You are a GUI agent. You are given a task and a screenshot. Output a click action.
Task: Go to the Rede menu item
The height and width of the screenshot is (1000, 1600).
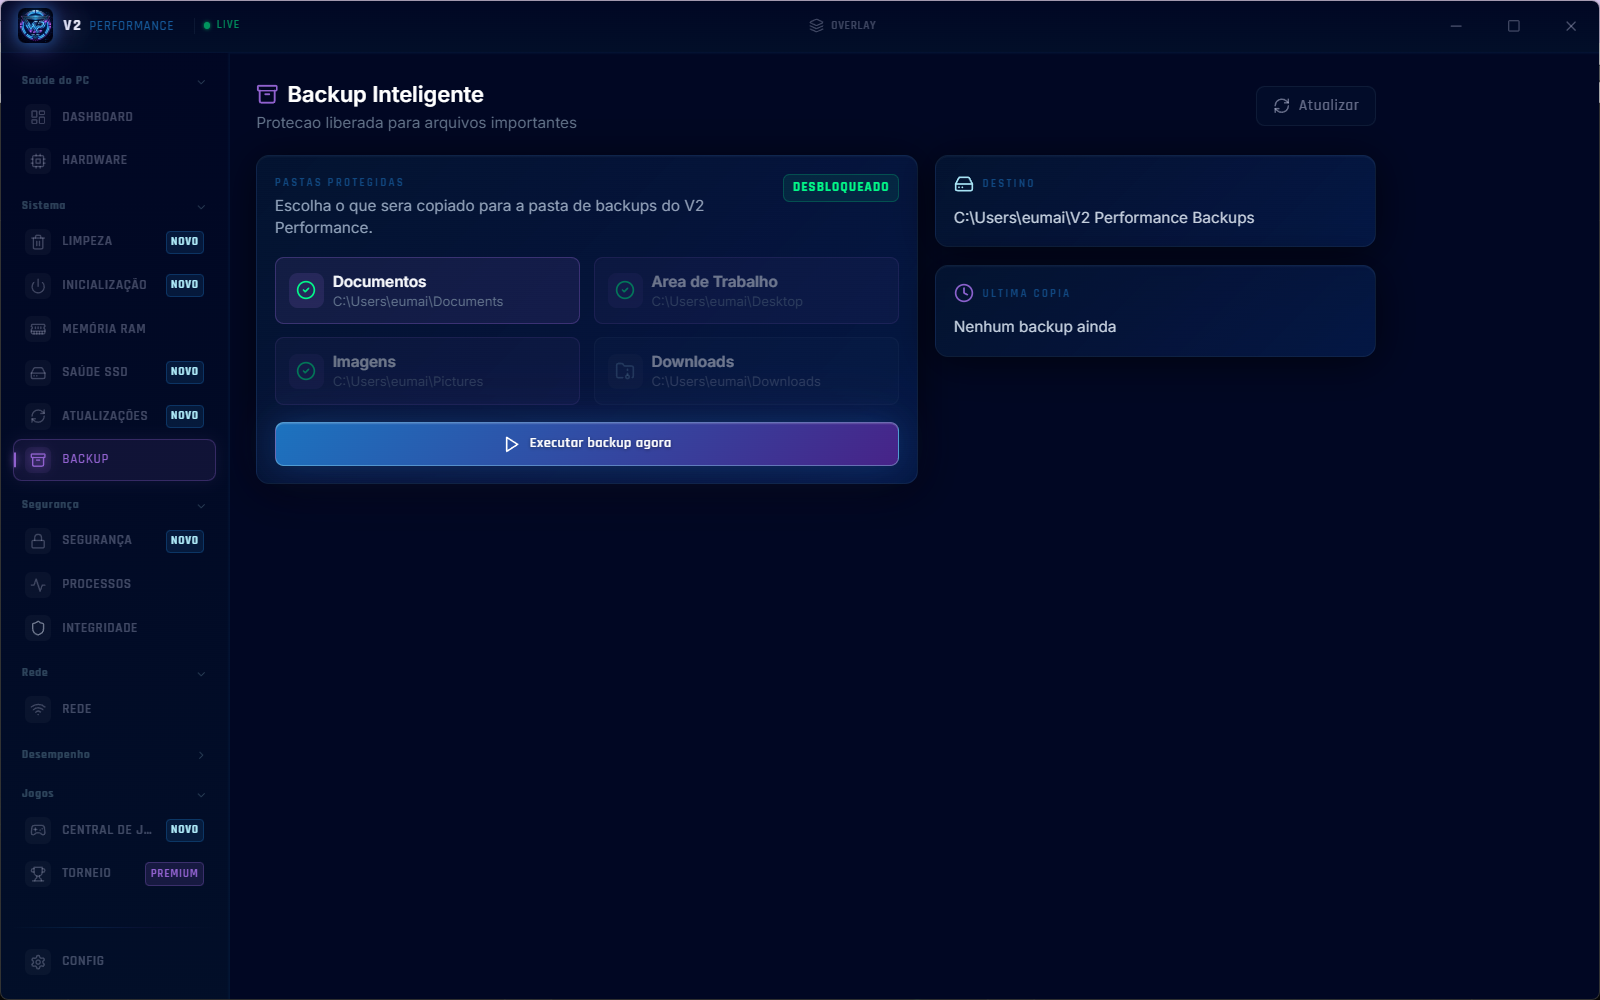(x=114, y=709)
